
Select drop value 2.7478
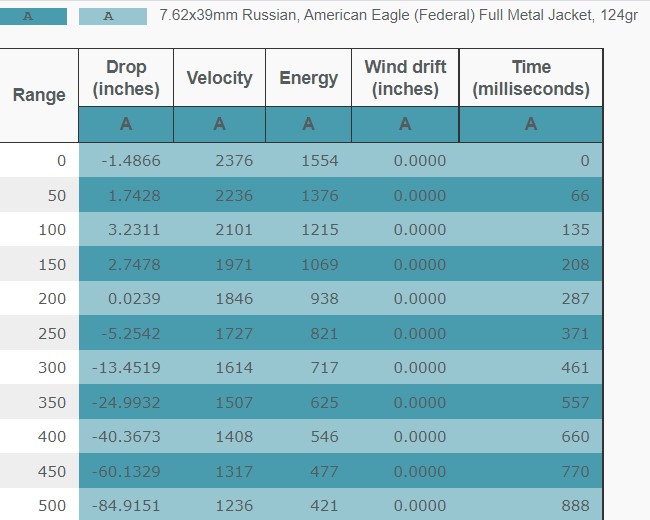click(134, 265)
